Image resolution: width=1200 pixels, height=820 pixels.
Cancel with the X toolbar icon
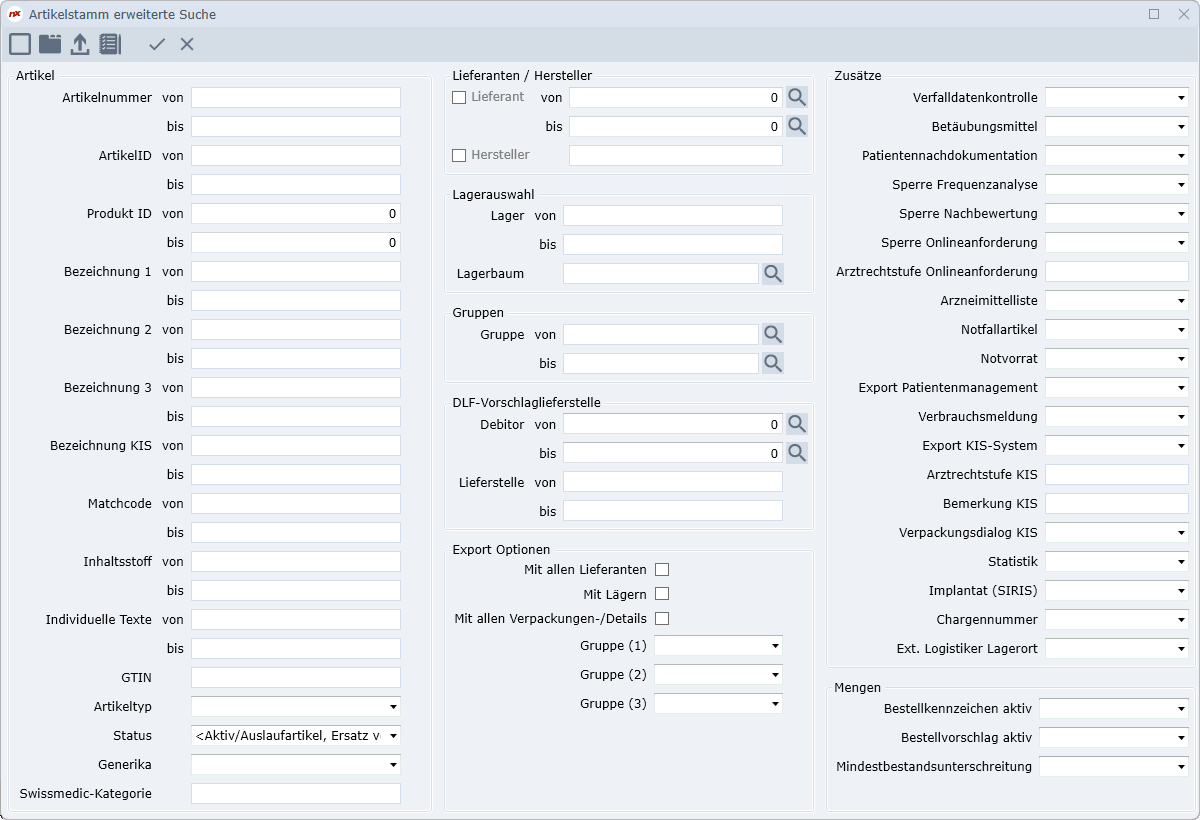(187, 44)
